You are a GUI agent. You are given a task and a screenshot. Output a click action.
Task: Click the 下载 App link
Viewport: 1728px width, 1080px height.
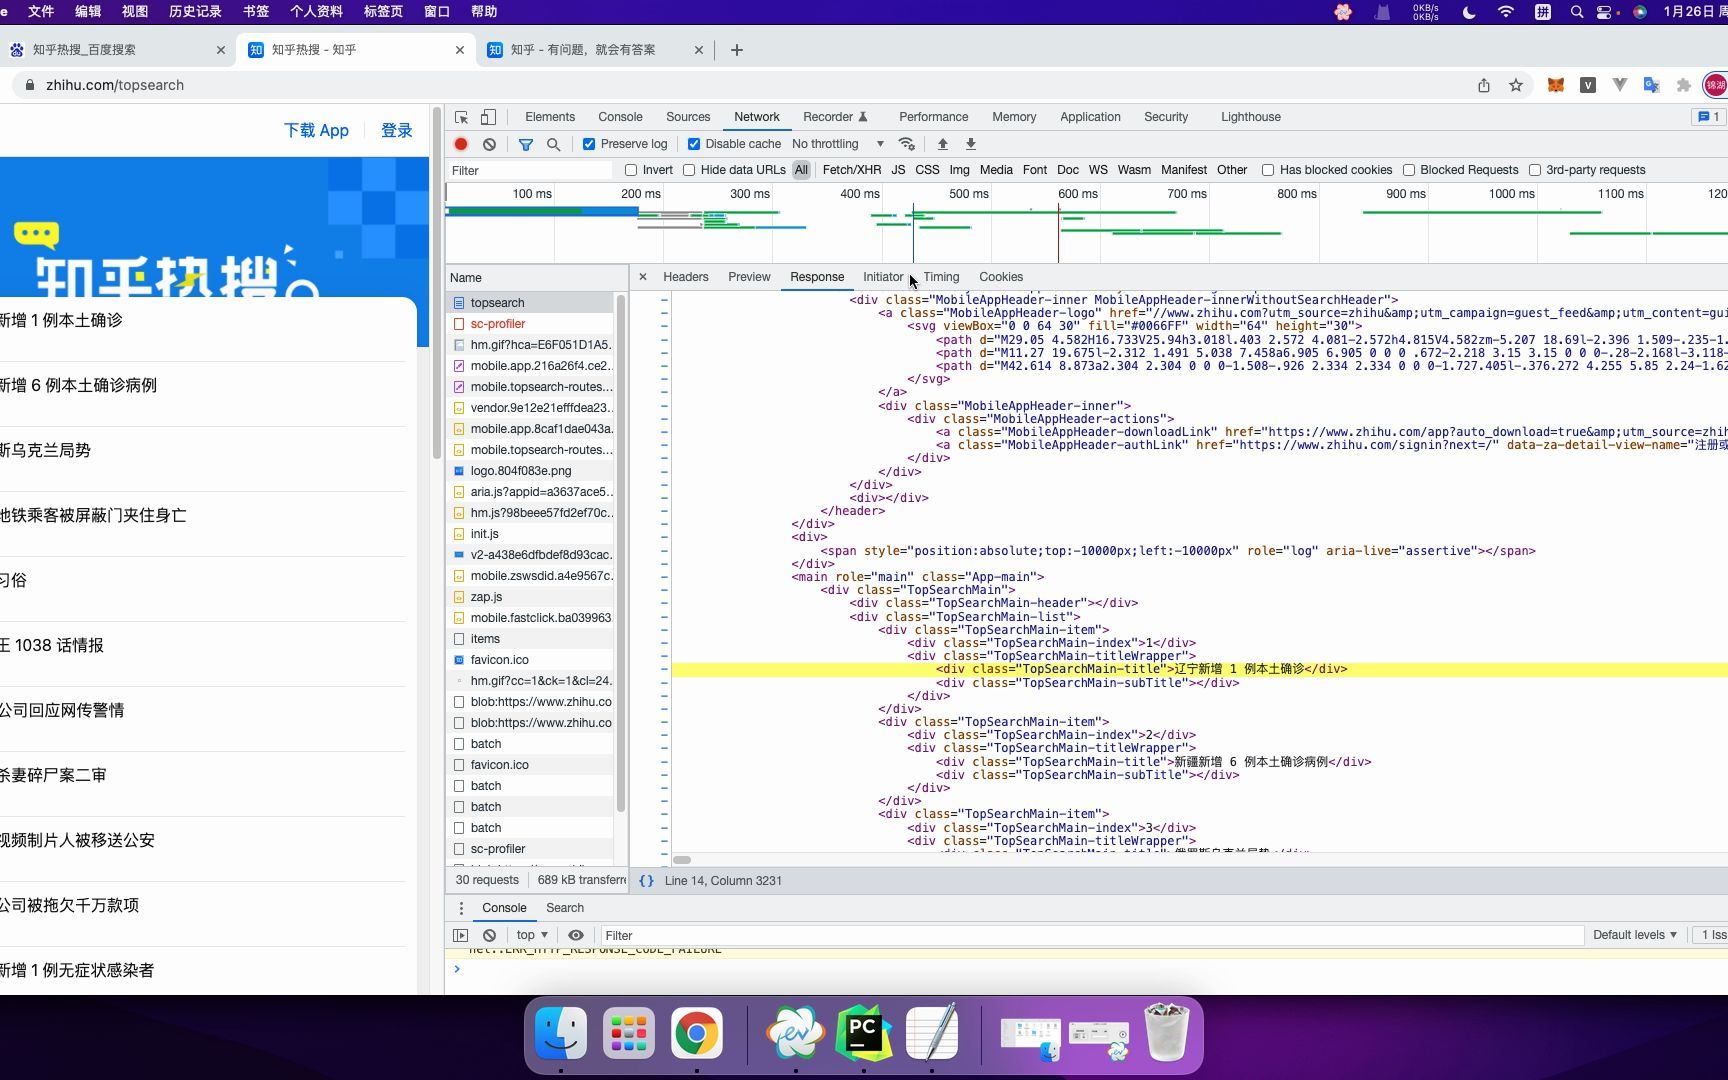tap(316, 130)
